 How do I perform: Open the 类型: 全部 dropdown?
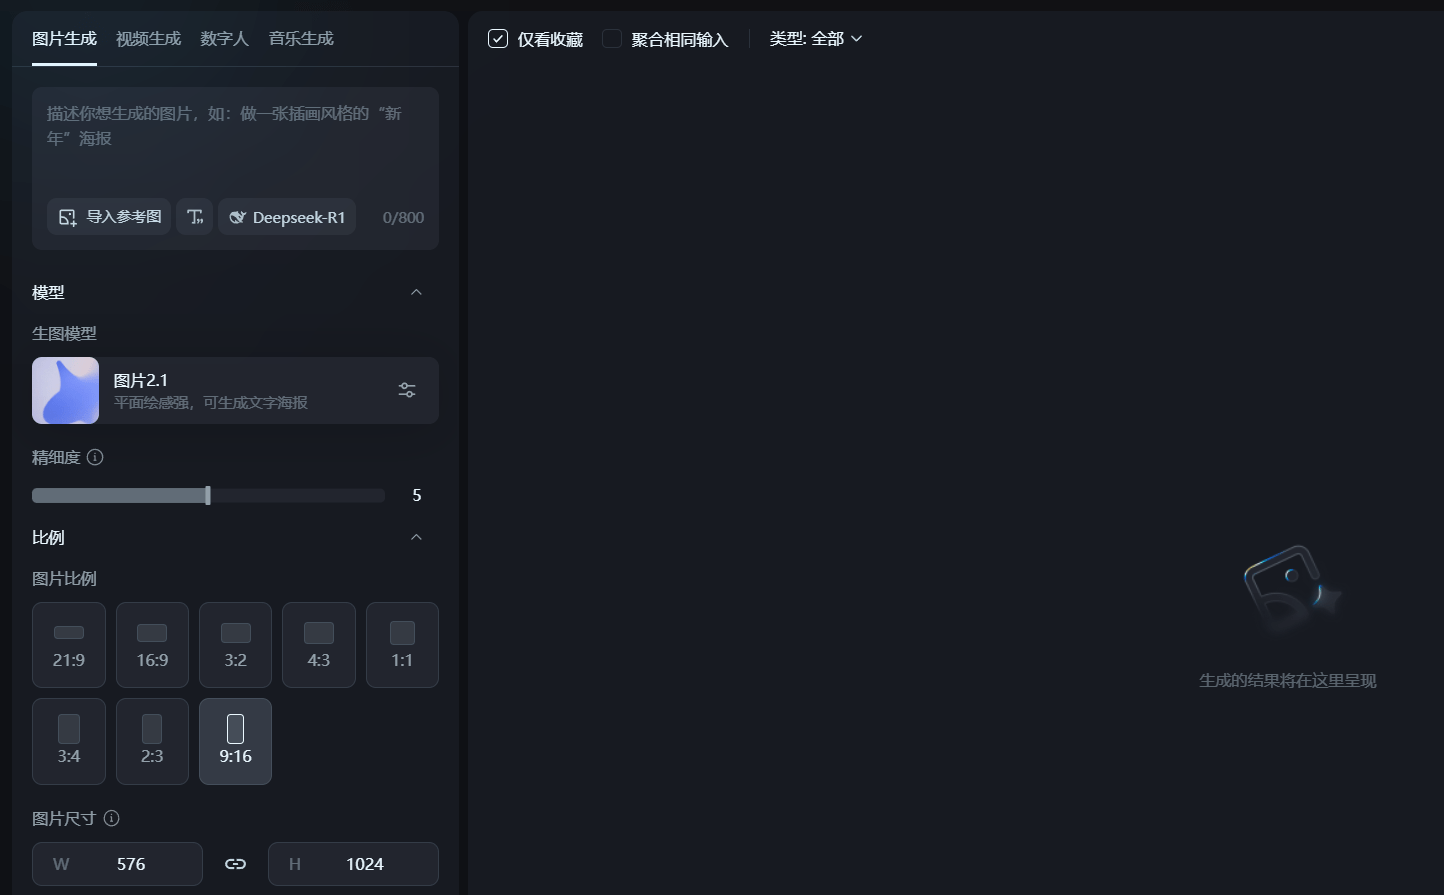pos(815,39)
